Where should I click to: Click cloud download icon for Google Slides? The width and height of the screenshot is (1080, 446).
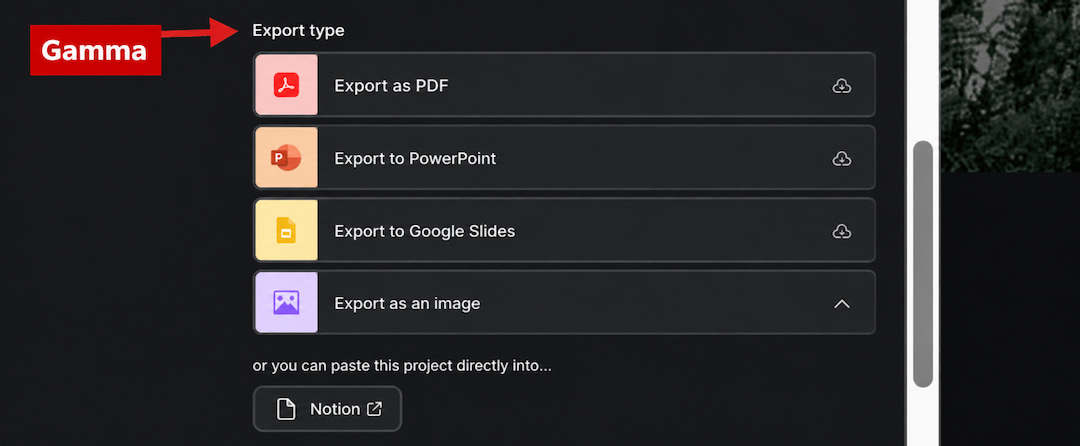pyautogui.click(x=842, y=231)
